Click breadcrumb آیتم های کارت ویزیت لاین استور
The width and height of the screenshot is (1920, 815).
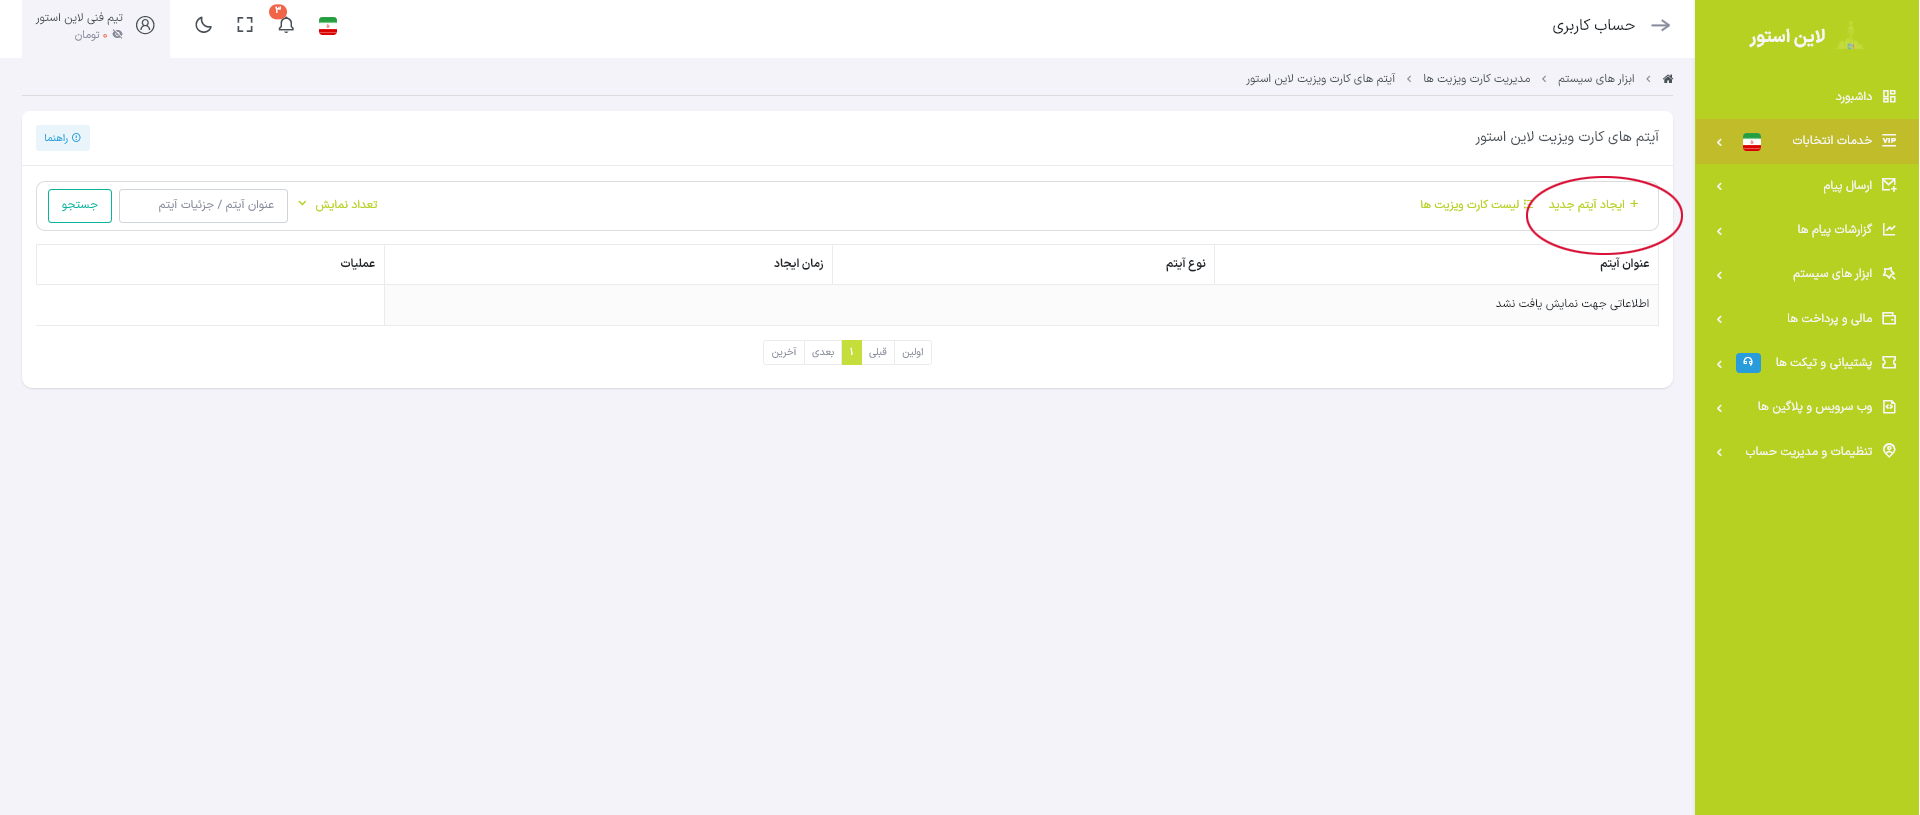(x=1321, y=79)
